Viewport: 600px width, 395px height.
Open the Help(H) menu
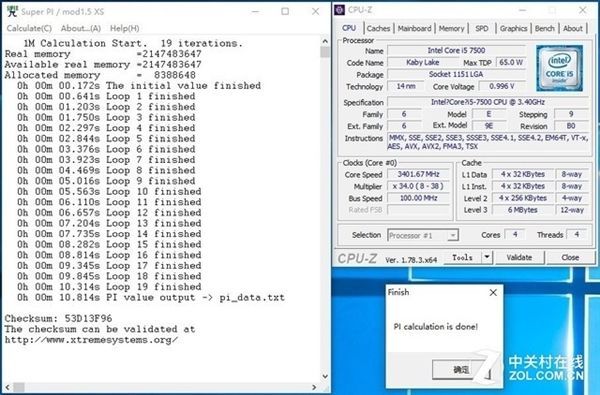click(x=125, y=28)
